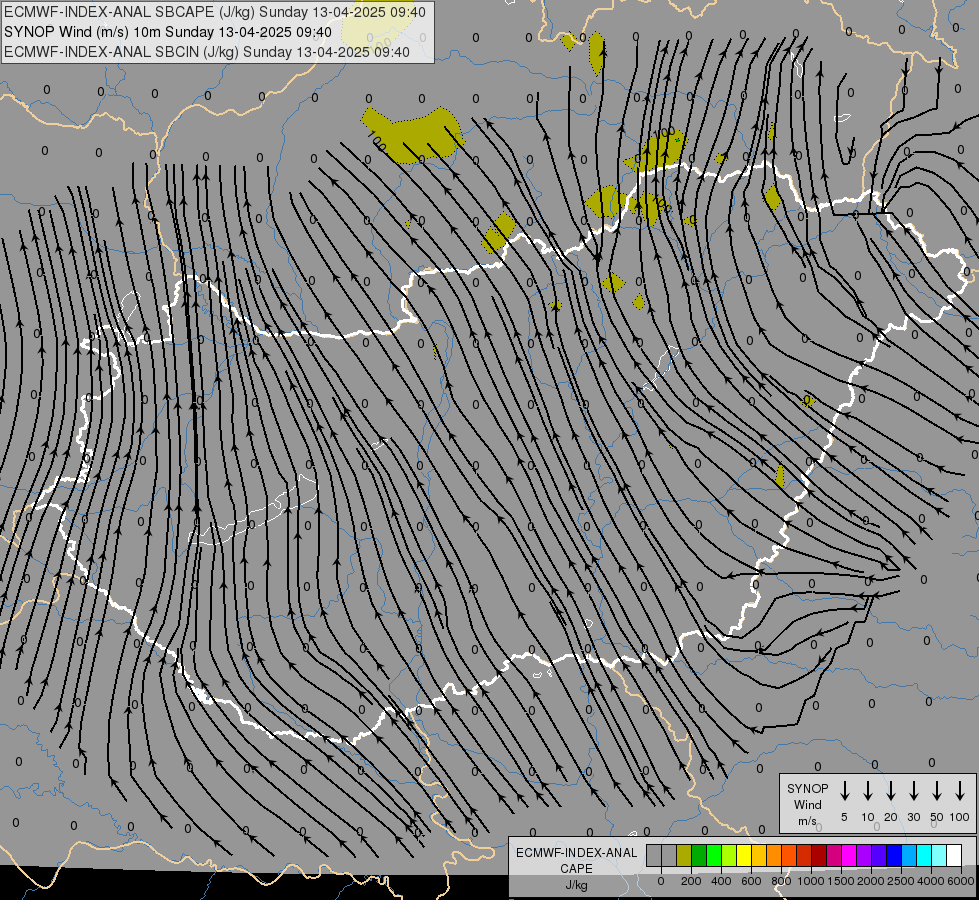Image resolution: width=979 pixels, height=900 pixels.
Task: Click the wind arrow above 100 in wind legend
Action: coord(960,791)
